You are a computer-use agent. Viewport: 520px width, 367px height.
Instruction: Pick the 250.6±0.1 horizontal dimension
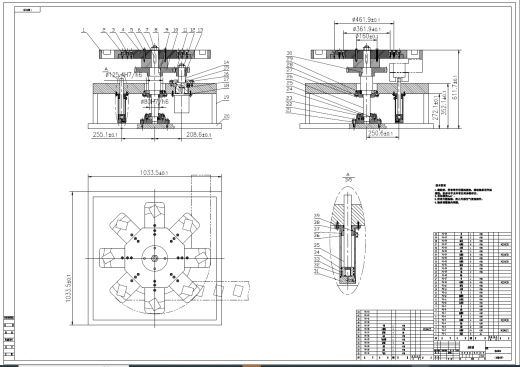(x=380, y=133)
